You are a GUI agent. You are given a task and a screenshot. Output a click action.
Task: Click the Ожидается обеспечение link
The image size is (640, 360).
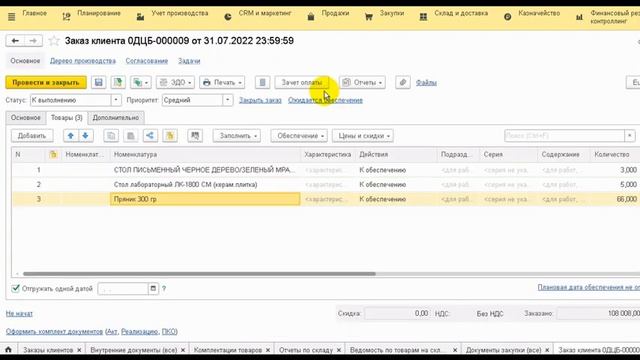[x=325, y=100]
